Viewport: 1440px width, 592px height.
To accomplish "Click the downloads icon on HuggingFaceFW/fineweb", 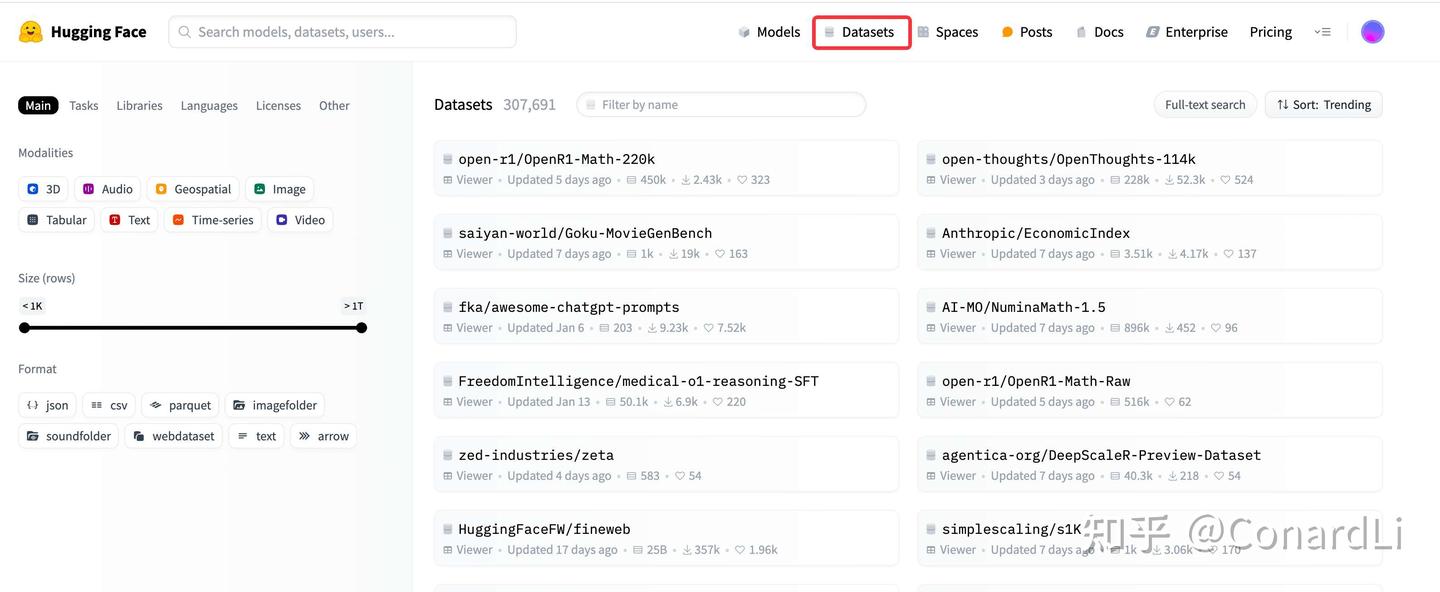I will (678, 550).
